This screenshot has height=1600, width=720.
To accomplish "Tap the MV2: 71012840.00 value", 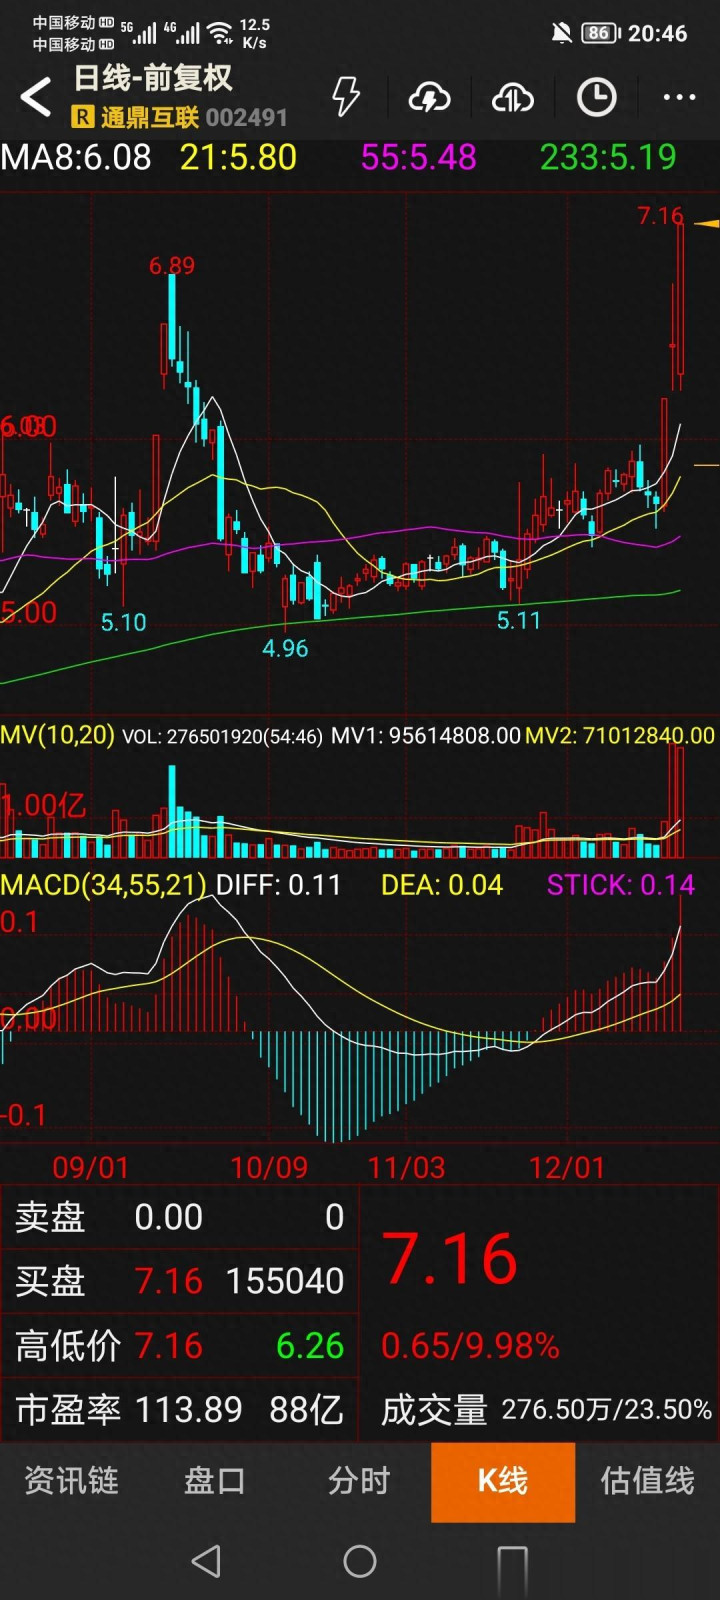I will [620, 736].
